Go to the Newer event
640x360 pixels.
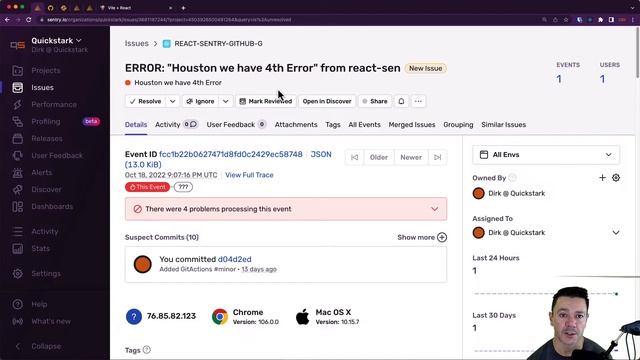411,158
